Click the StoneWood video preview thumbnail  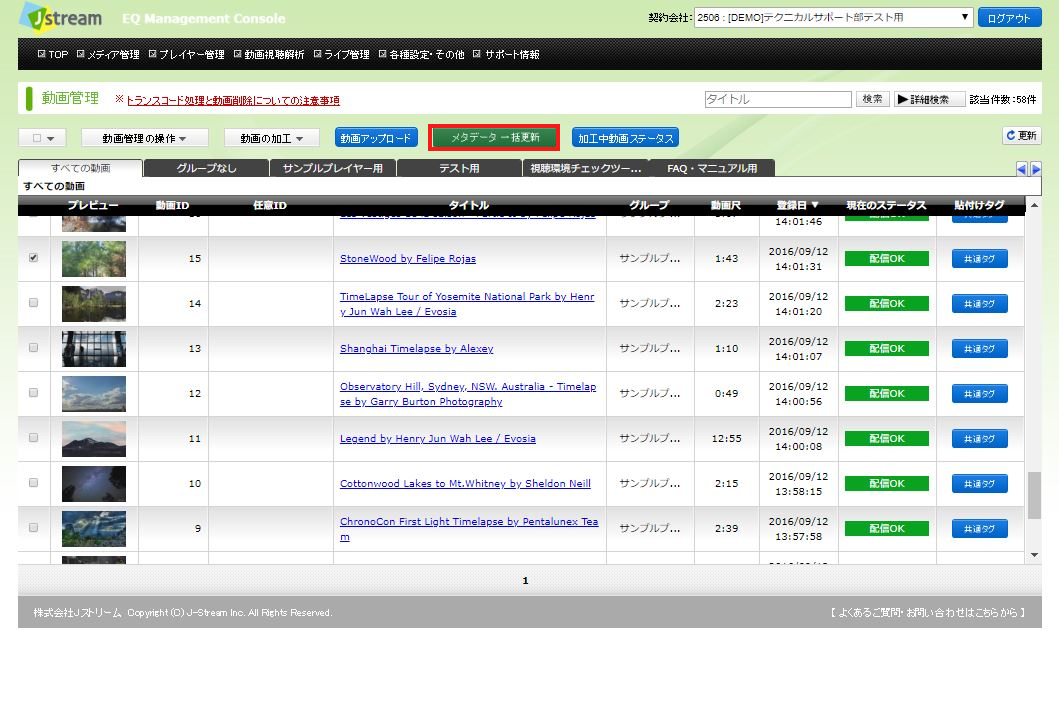94,259
